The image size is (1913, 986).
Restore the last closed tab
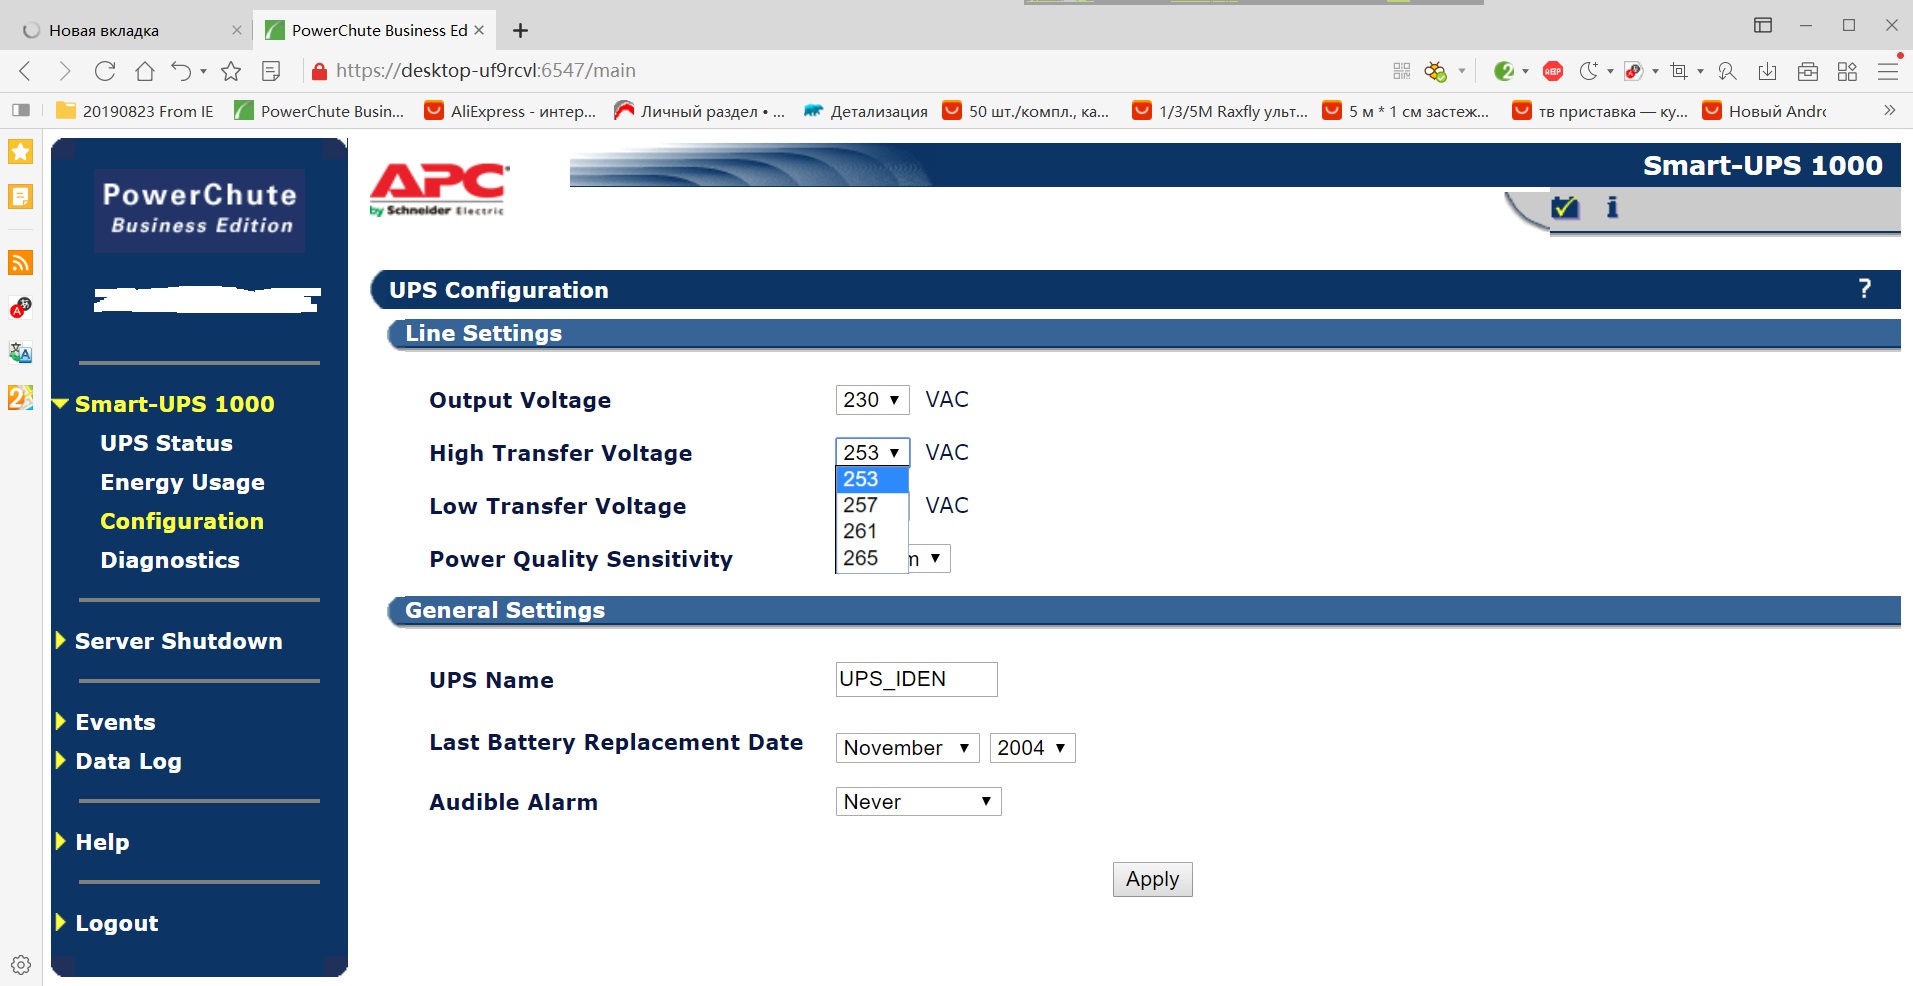181,71
